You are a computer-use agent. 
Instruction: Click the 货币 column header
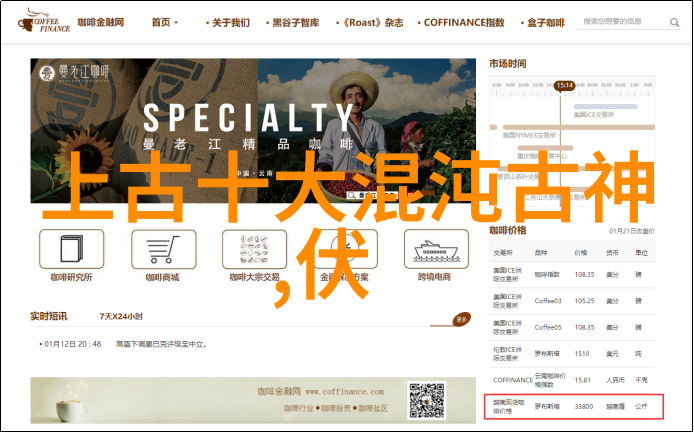pyautogui.click(x=613, y=253)
